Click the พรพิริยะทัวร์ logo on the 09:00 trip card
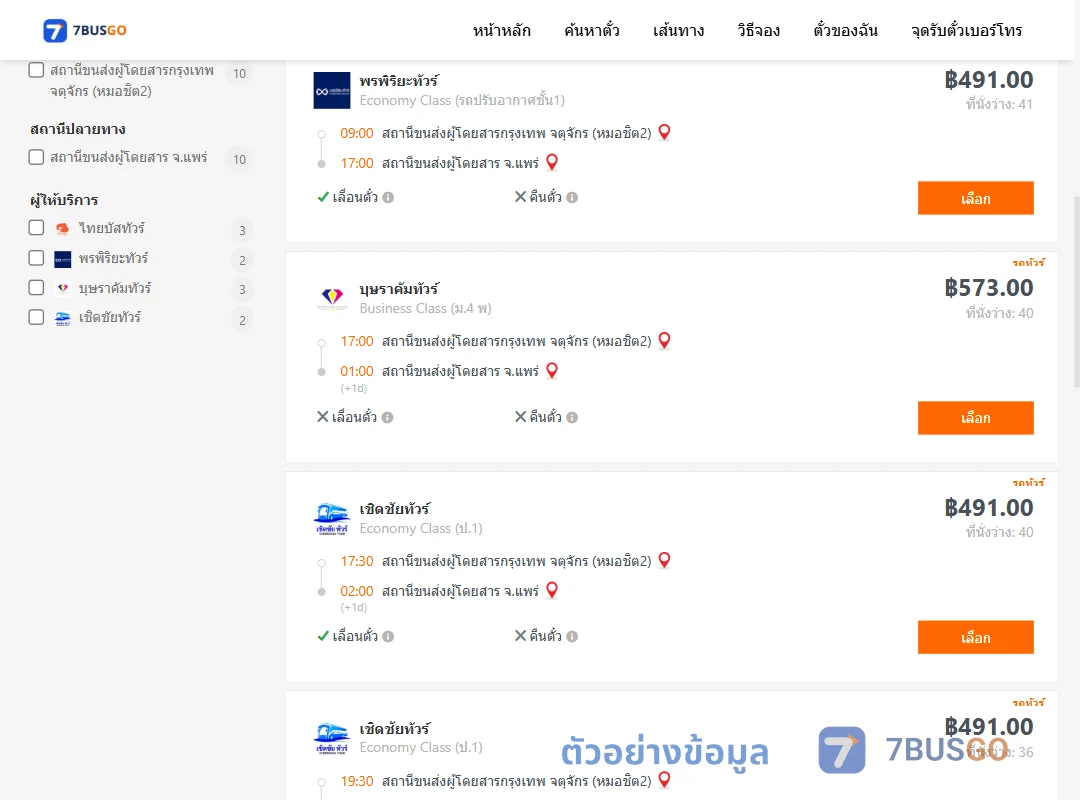The height and width of the screenshot is (800, 1080). pos(332,90)
